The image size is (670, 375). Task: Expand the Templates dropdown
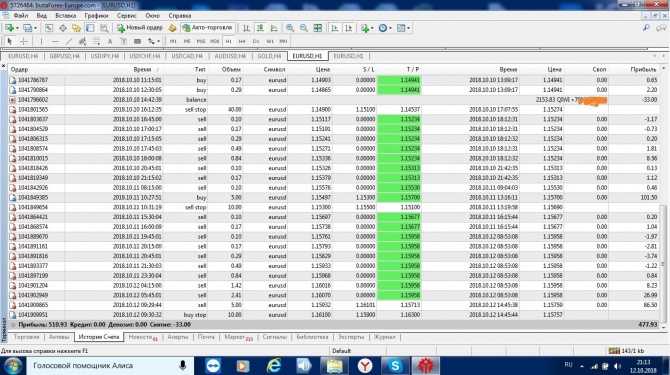tap(408, 28)
